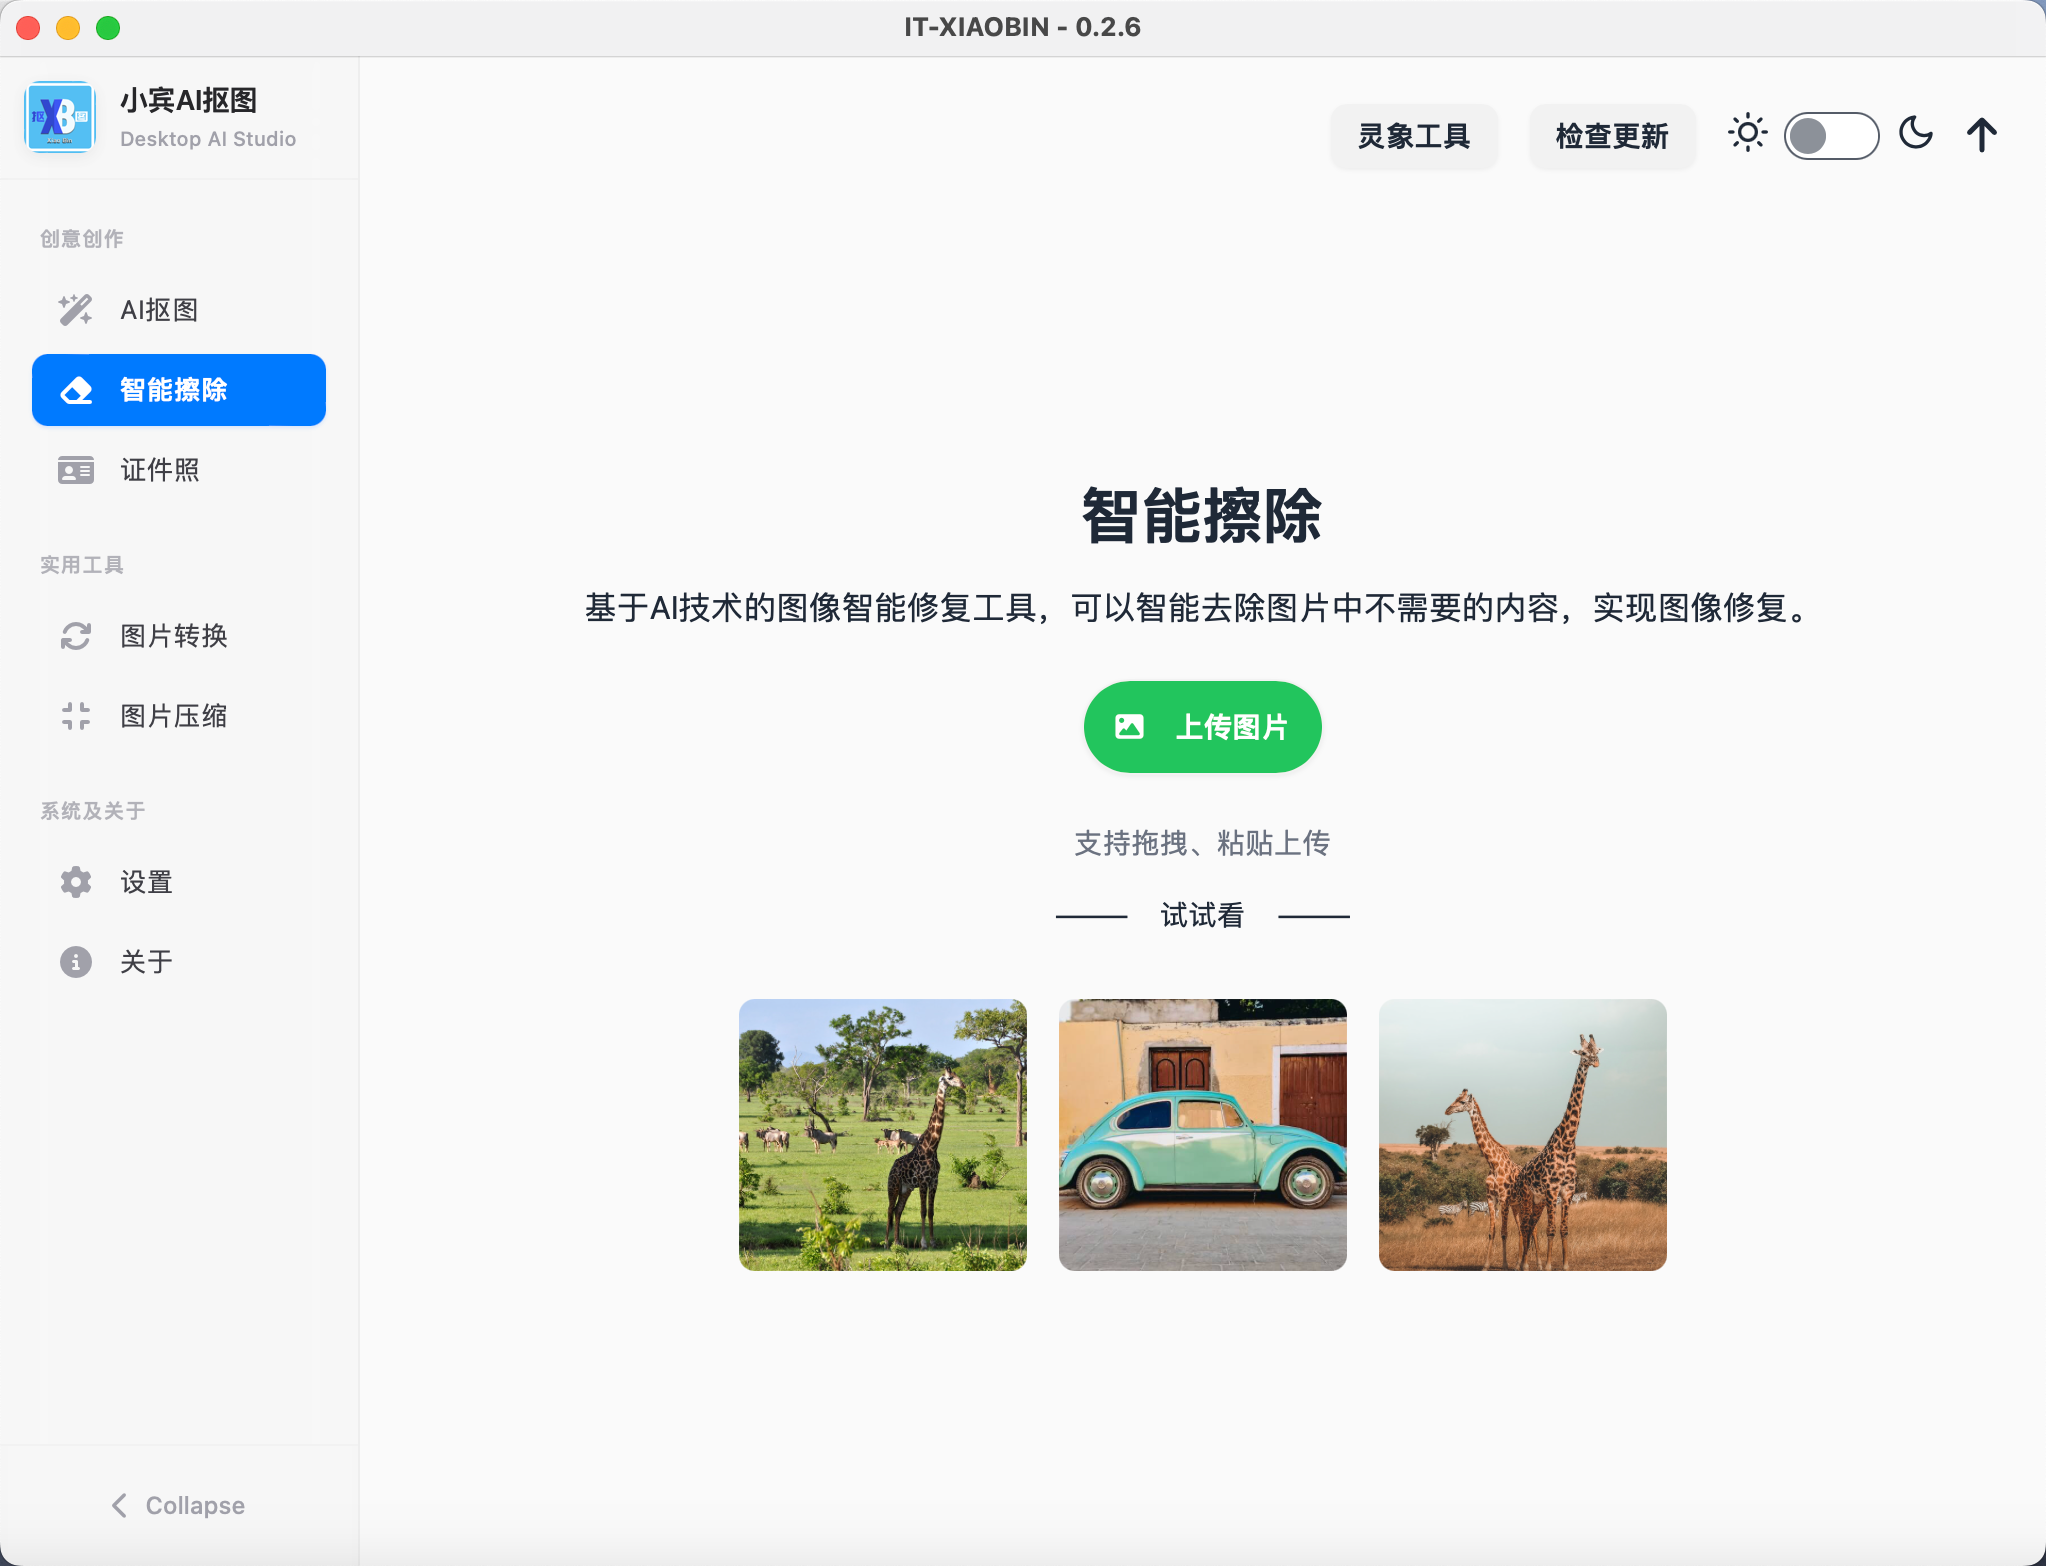Click the eraser icon beside 智能擦除
2046x1566 pixels.
pyautogui.click(x=76, y=390)
